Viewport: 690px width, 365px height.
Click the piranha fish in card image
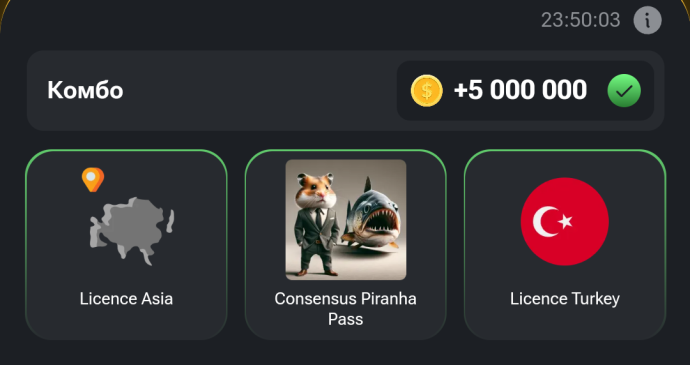(372, 214)
